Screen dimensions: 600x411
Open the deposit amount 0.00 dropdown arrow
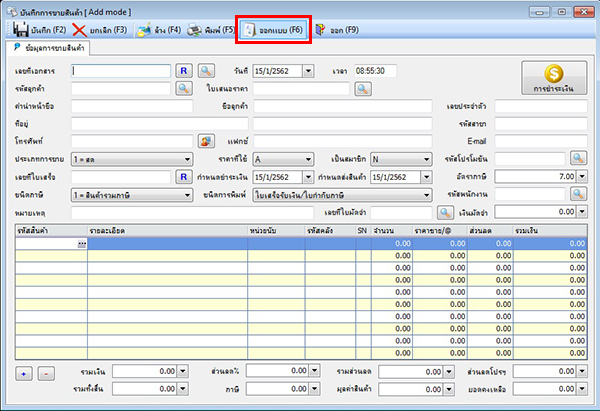coord(582,212)
